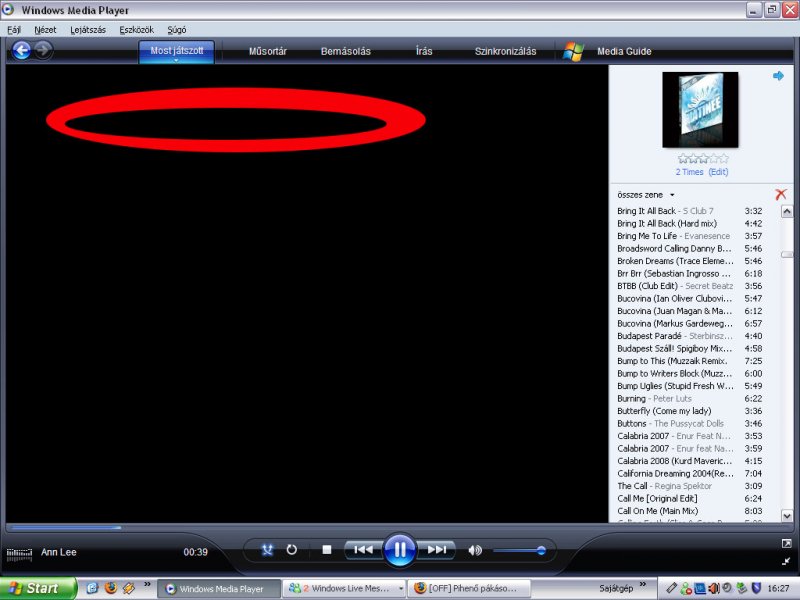
Task: Click the (Edit) link
Action: coord(718,172)
